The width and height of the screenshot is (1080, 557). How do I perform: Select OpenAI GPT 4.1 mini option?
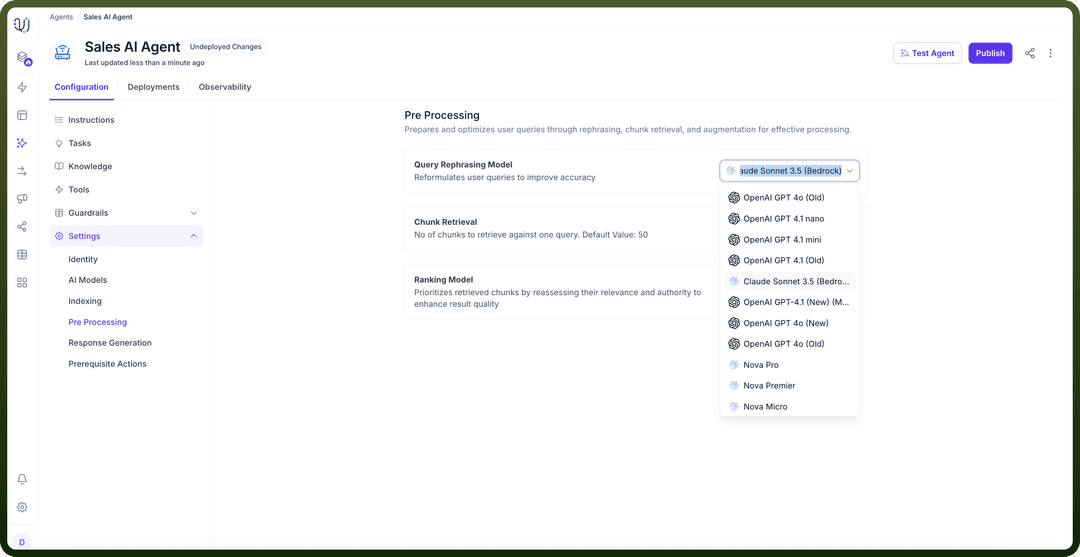789,240
